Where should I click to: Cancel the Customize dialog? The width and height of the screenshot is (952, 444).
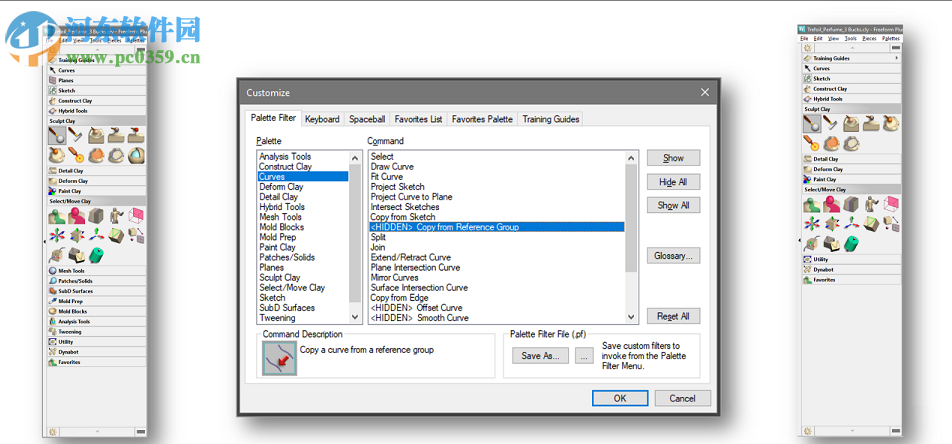(x=682, y=398)
